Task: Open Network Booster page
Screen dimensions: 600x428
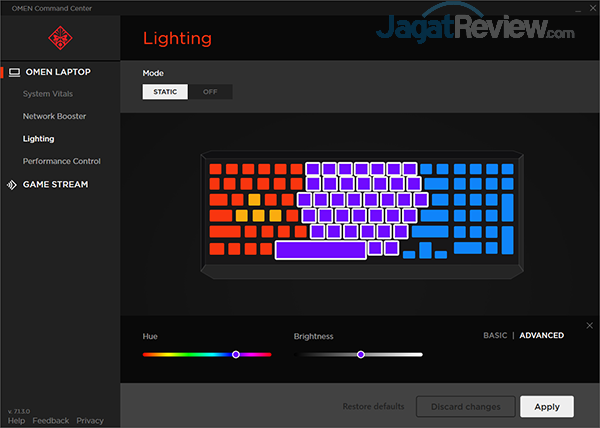Action: point(54,116)
